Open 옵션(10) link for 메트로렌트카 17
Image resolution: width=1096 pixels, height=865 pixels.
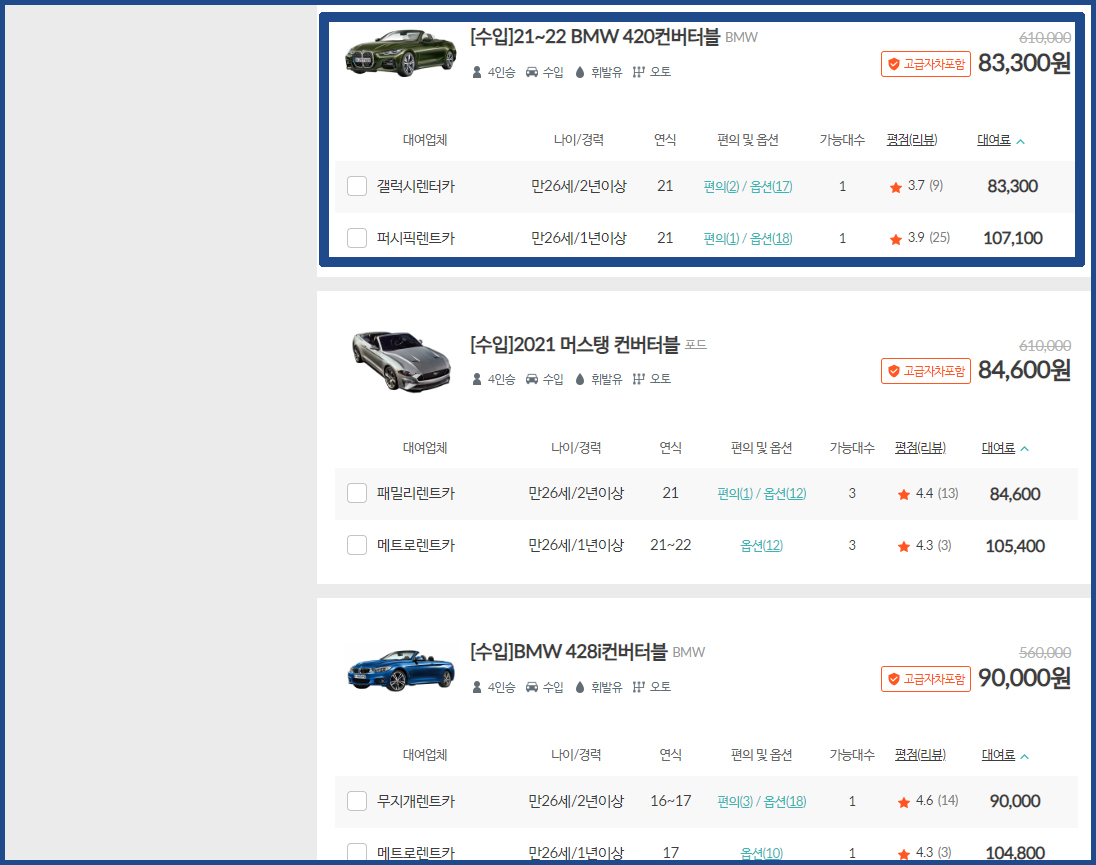[762, 852]
